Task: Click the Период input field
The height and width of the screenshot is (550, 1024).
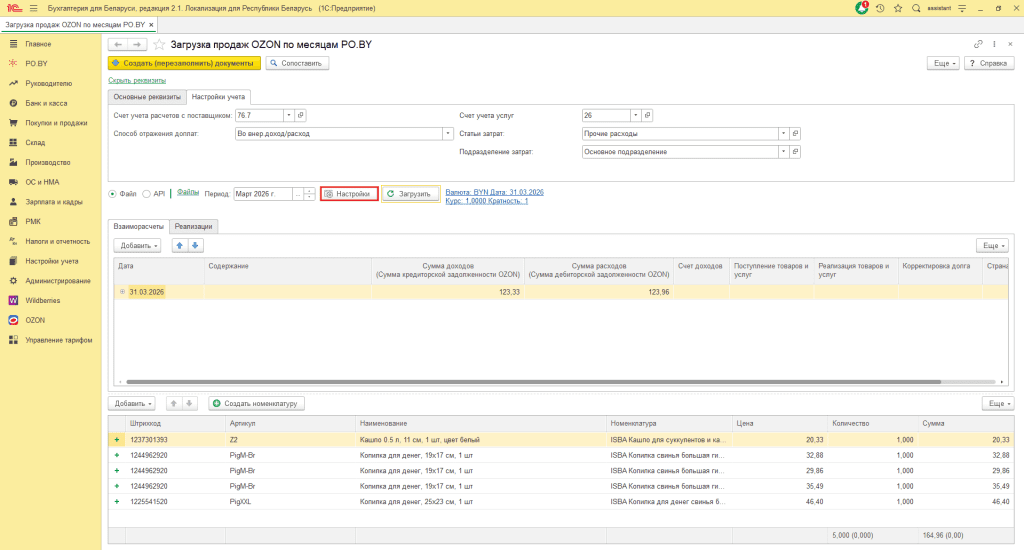Action: 263,194
